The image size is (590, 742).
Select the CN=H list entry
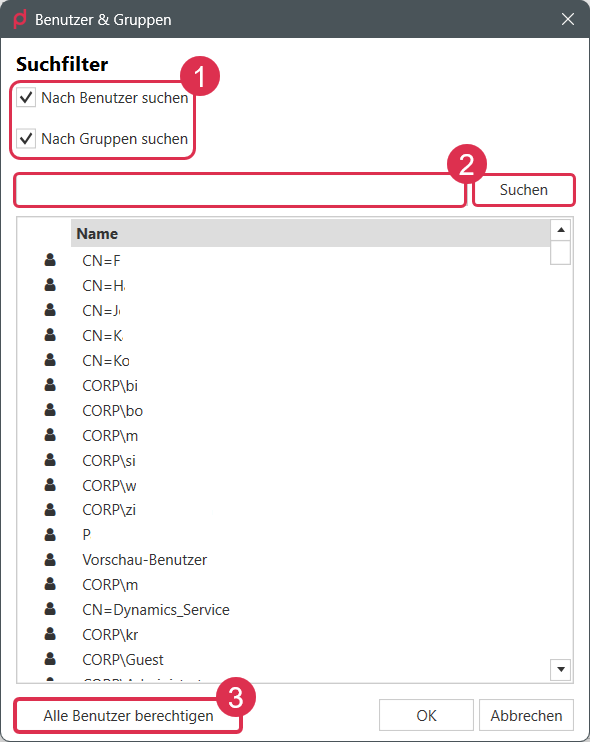[x=104, y=286]
